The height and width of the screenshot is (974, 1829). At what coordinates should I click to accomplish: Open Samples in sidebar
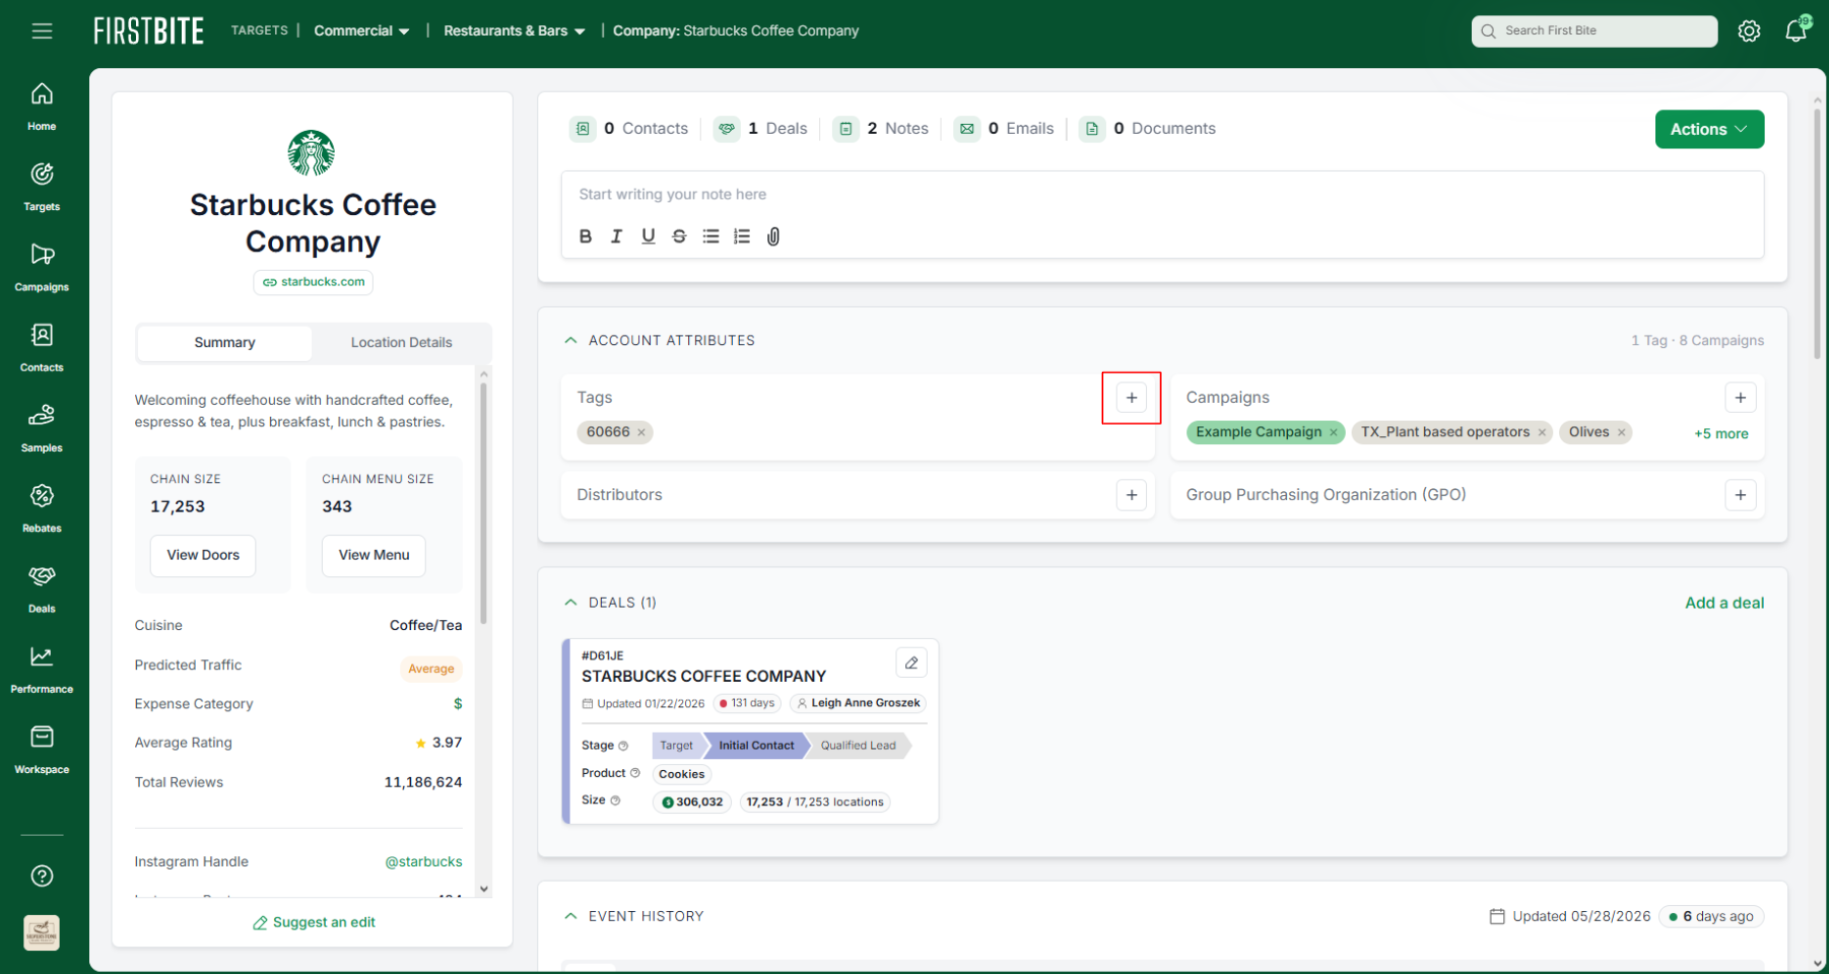42,428
